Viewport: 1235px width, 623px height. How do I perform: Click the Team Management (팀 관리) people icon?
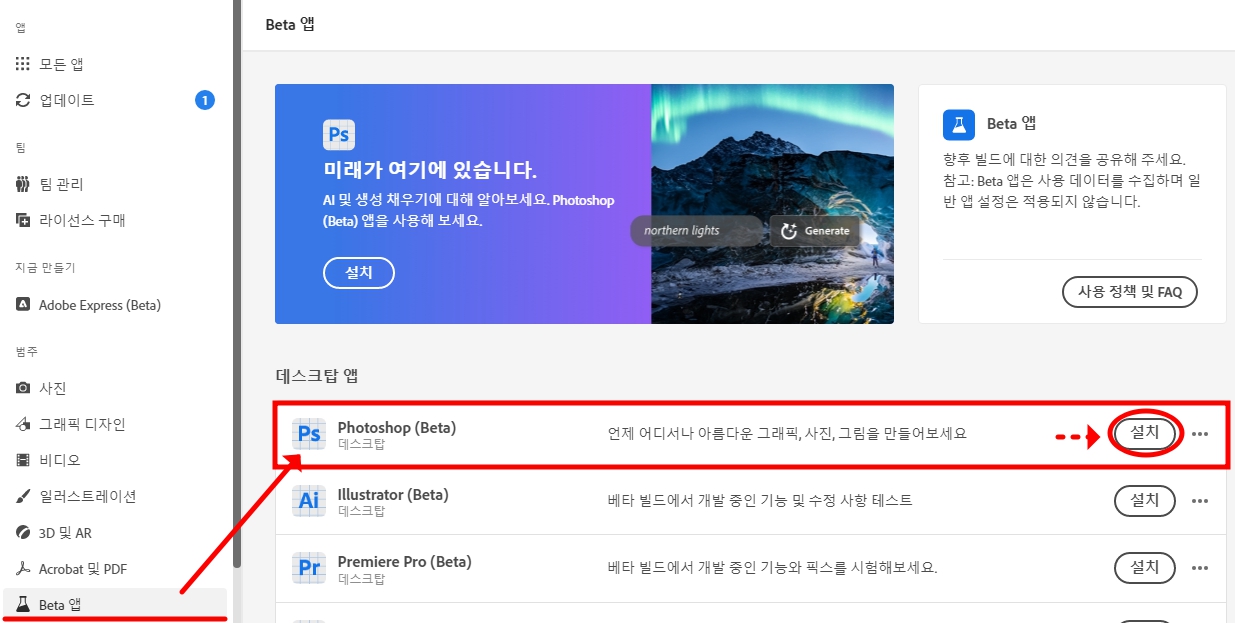pyautogui.click(x=23, y=184)
